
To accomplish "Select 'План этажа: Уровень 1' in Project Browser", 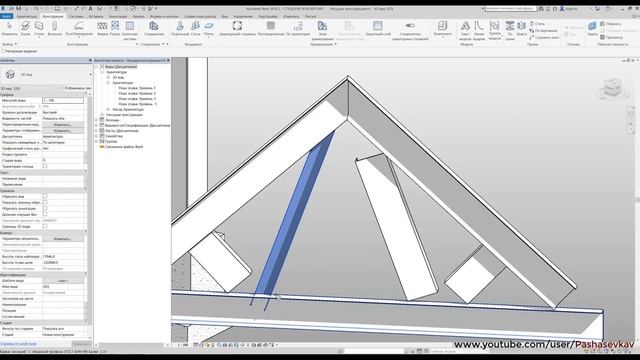I will coord(137,88).
